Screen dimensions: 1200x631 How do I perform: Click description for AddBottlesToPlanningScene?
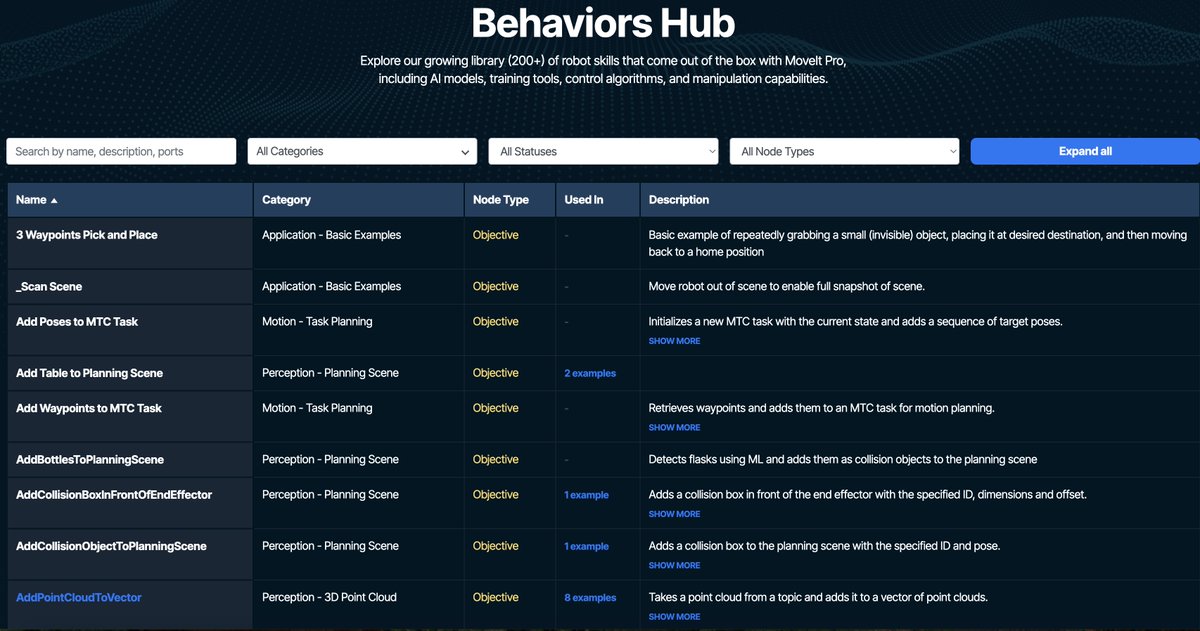coord(843,459)
